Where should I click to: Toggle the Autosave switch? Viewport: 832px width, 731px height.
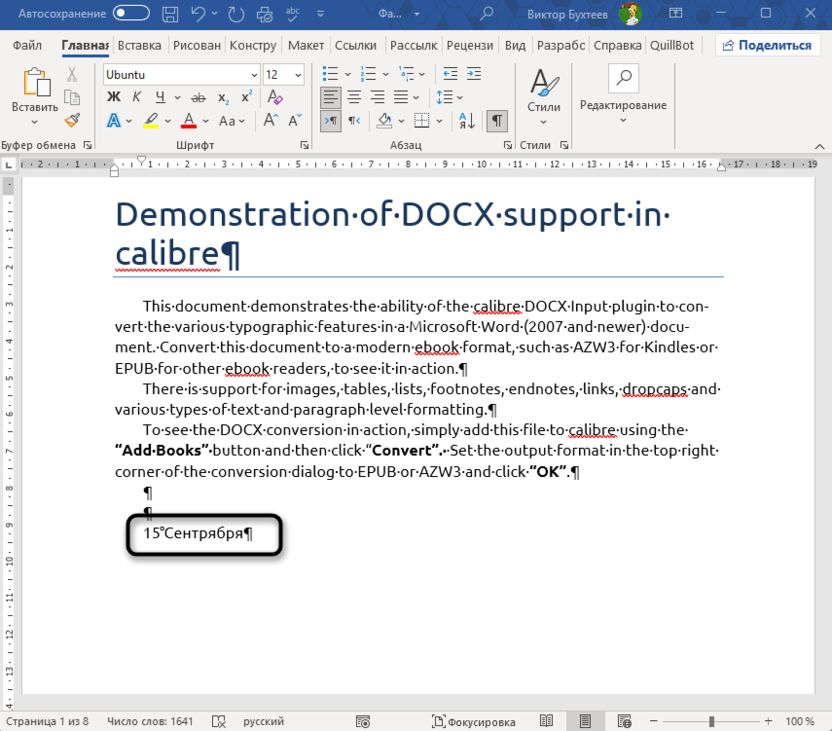point(131,14)
